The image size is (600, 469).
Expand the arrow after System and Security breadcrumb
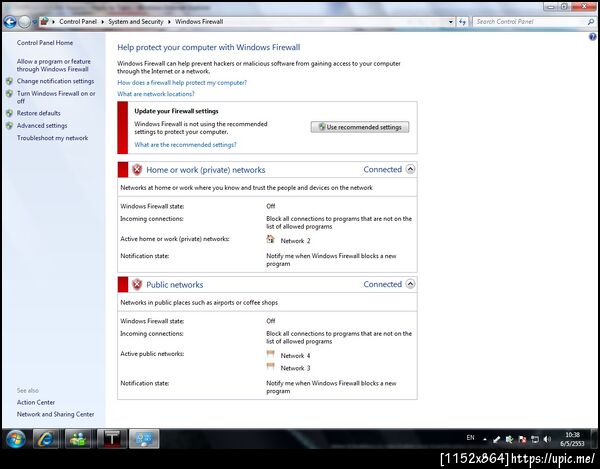point(169,22)
